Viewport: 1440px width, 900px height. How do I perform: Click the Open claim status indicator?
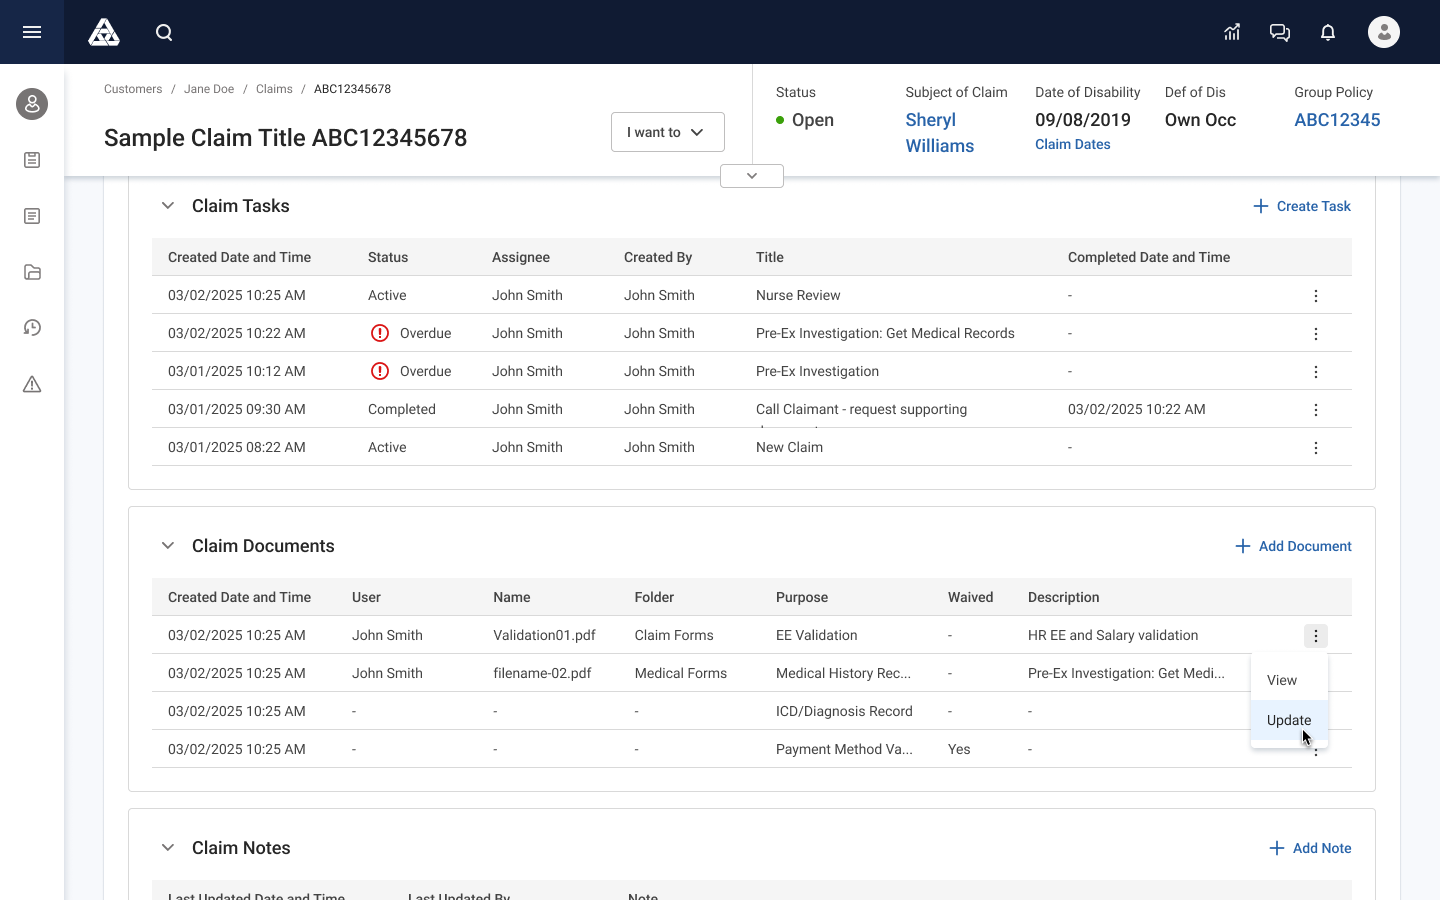pos(805,120)
